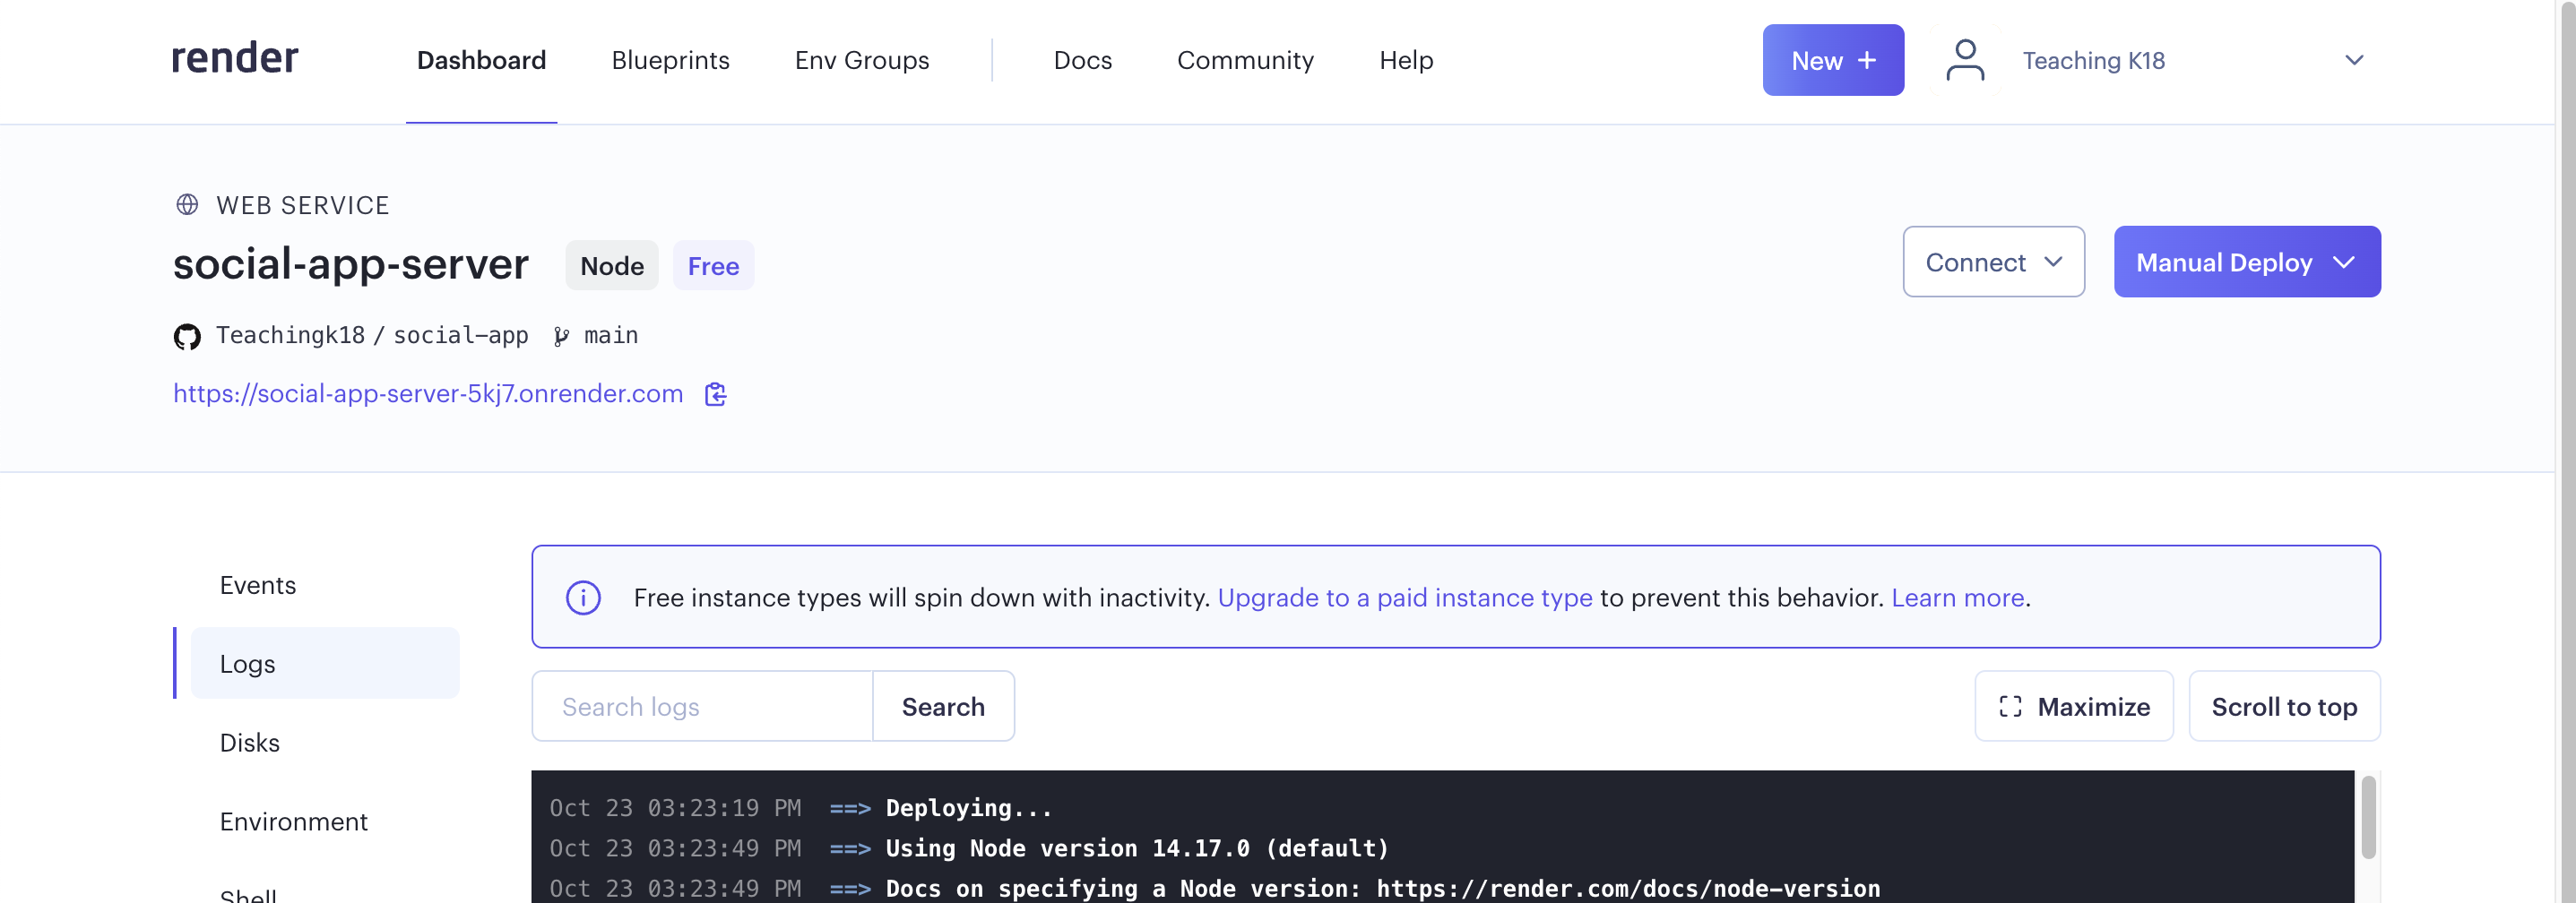Open the Manual Deploy dropdown
This screenshot has height=903, width=2576.
[2246, 262]
